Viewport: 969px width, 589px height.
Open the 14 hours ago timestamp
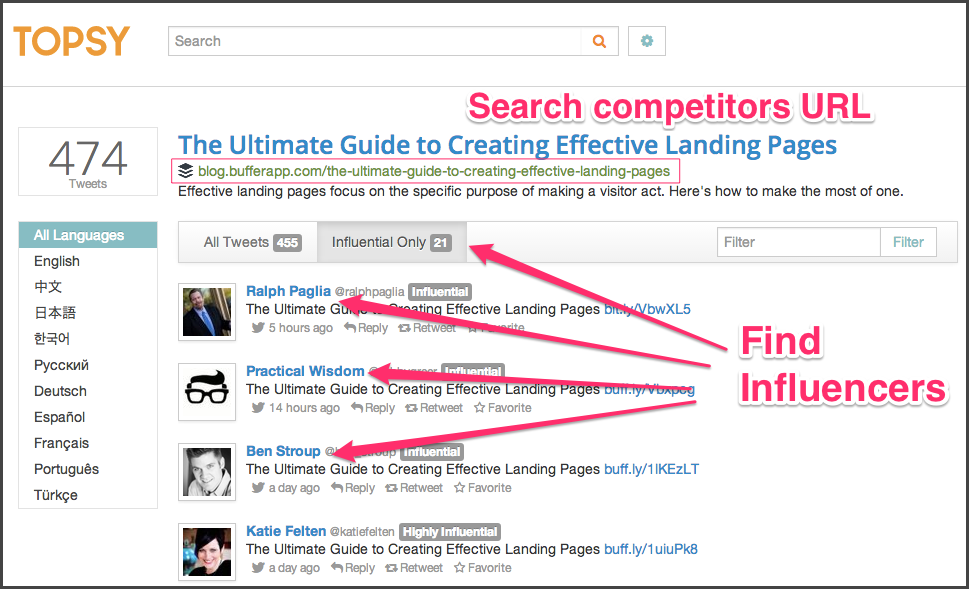point(304,408)
